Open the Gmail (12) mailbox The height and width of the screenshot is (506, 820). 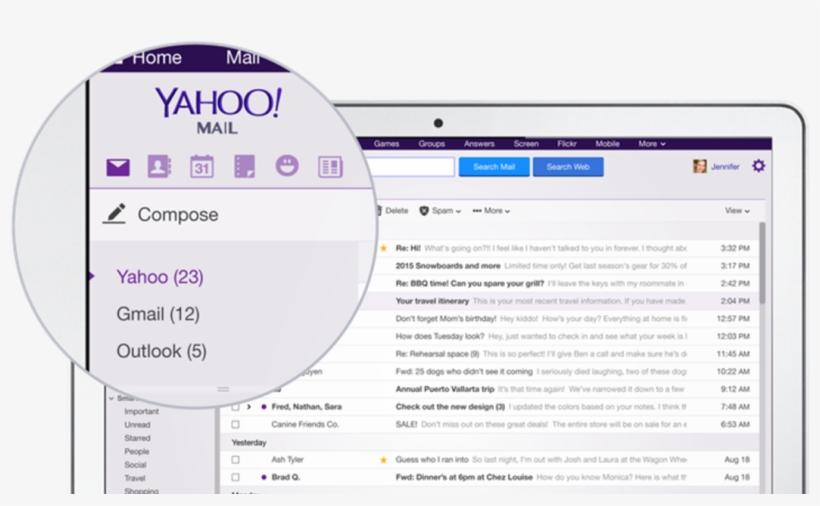158,314
